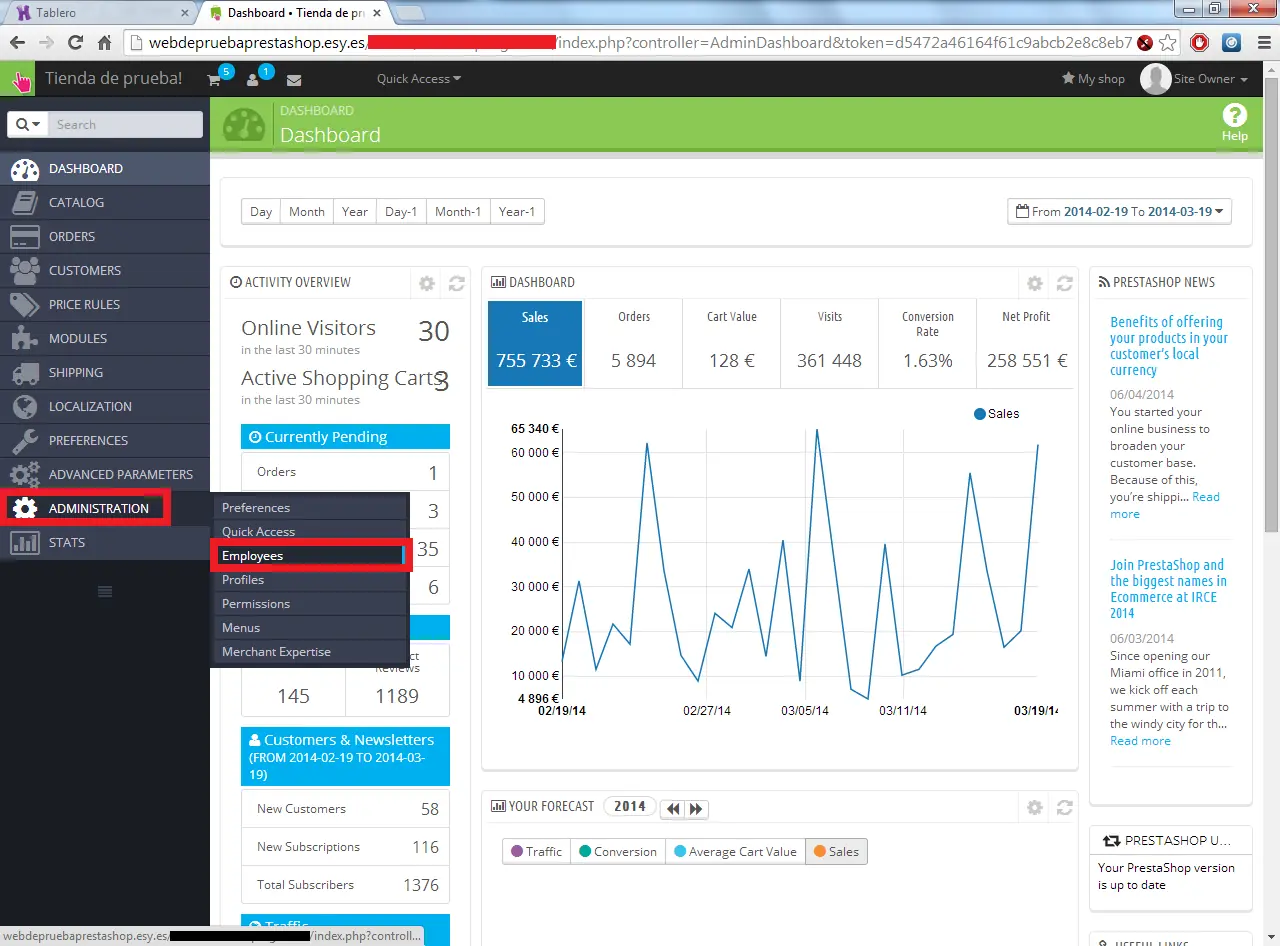Viewport: 1280px width, 946px height.
Task: Switch to the Cart Value stat tab
Action: 732,344
